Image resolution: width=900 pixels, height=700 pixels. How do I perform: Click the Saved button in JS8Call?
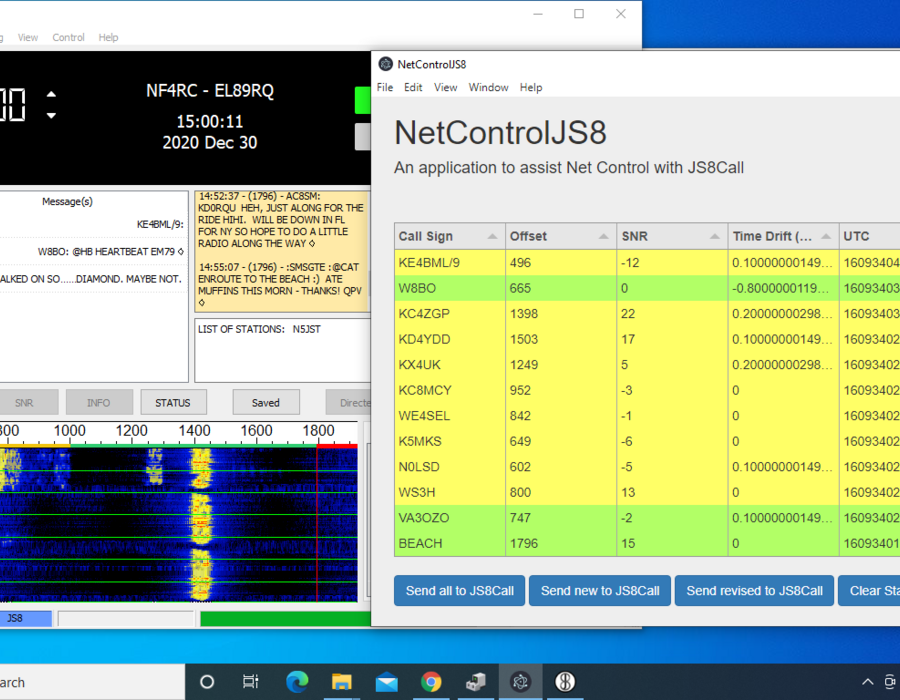pos(266,402)
